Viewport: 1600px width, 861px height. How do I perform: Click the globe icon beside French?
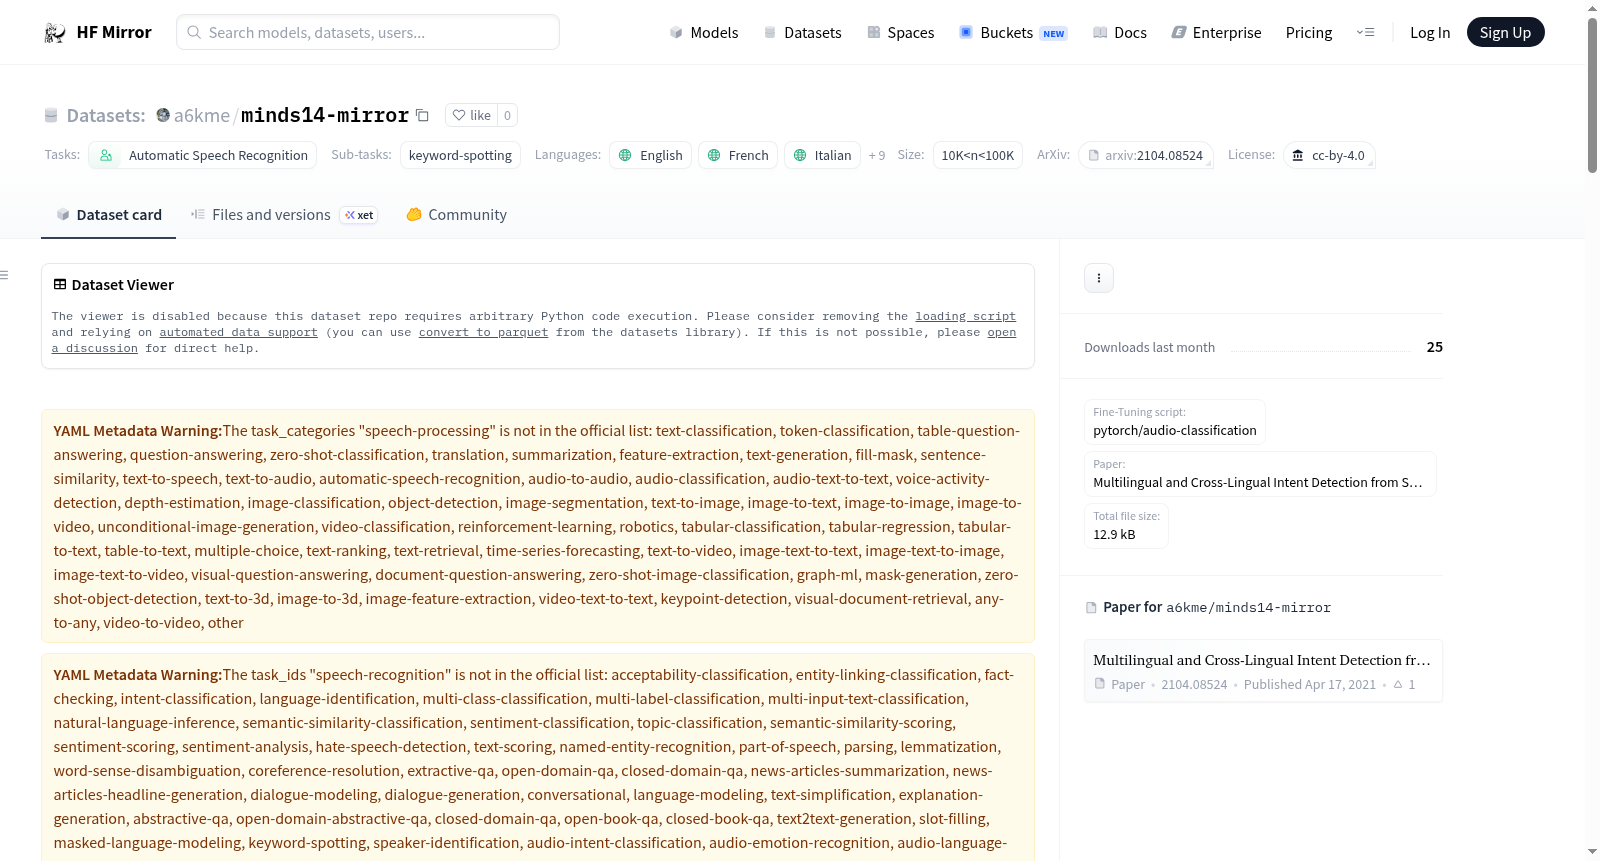point(714,155)
